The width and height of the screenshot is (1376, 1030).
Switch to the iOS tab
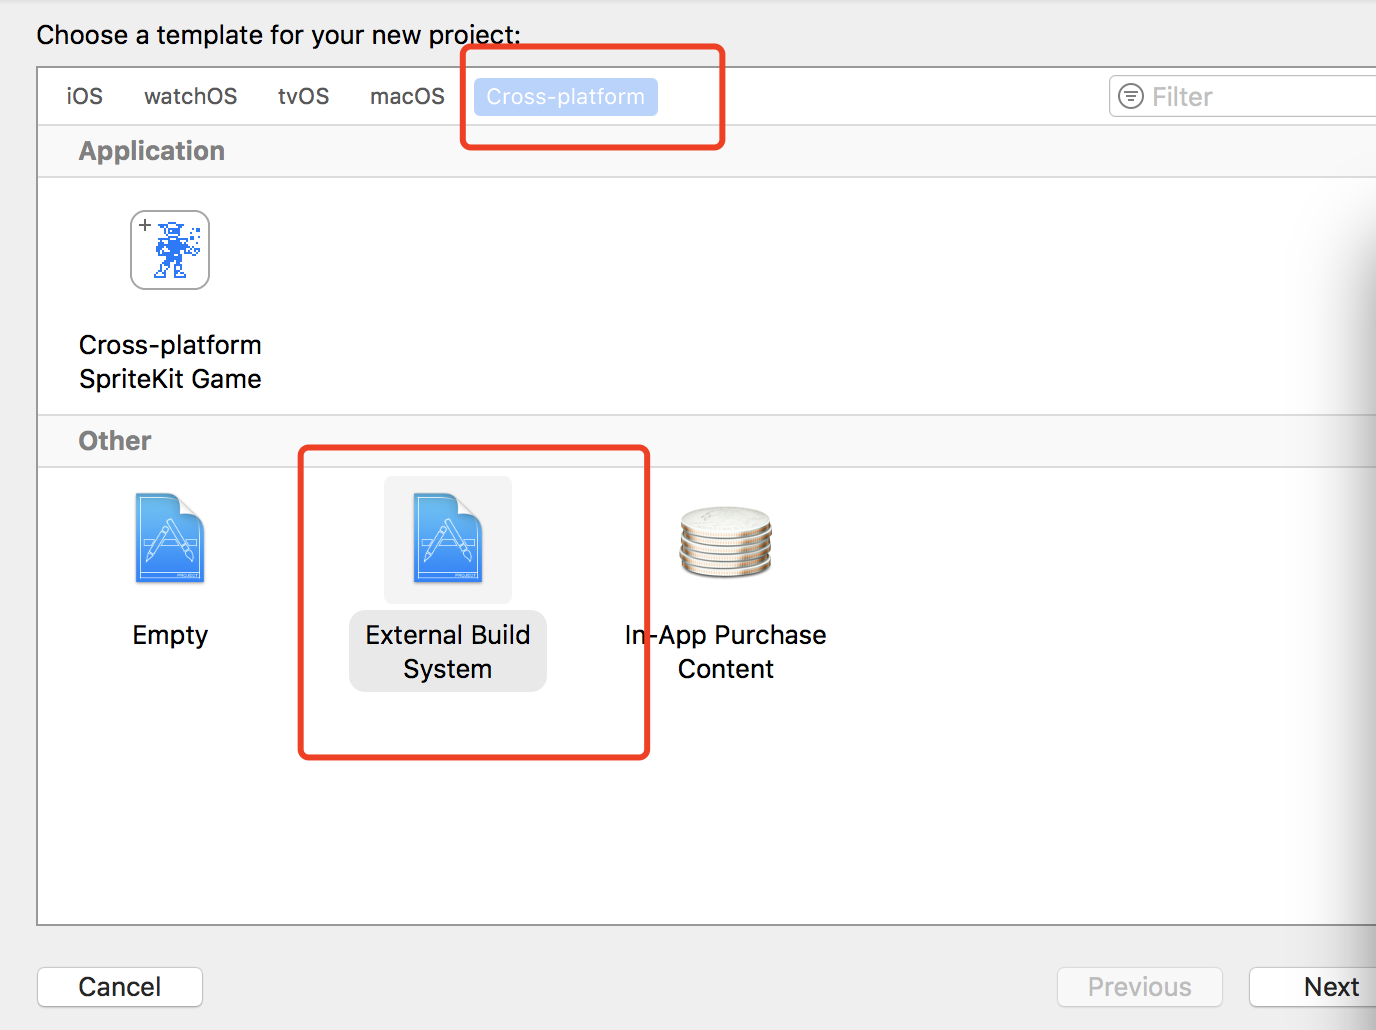[x=85, y=96]
